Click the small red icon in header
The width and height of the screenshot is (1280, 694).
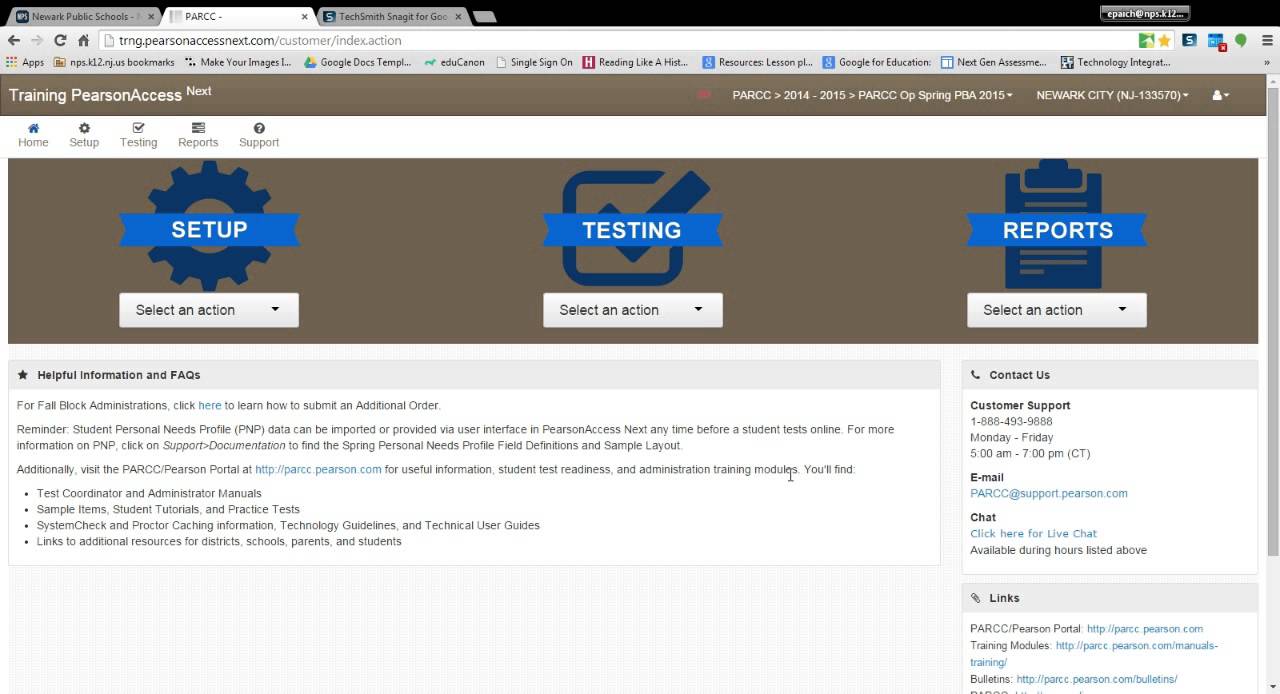click(704, 95)
